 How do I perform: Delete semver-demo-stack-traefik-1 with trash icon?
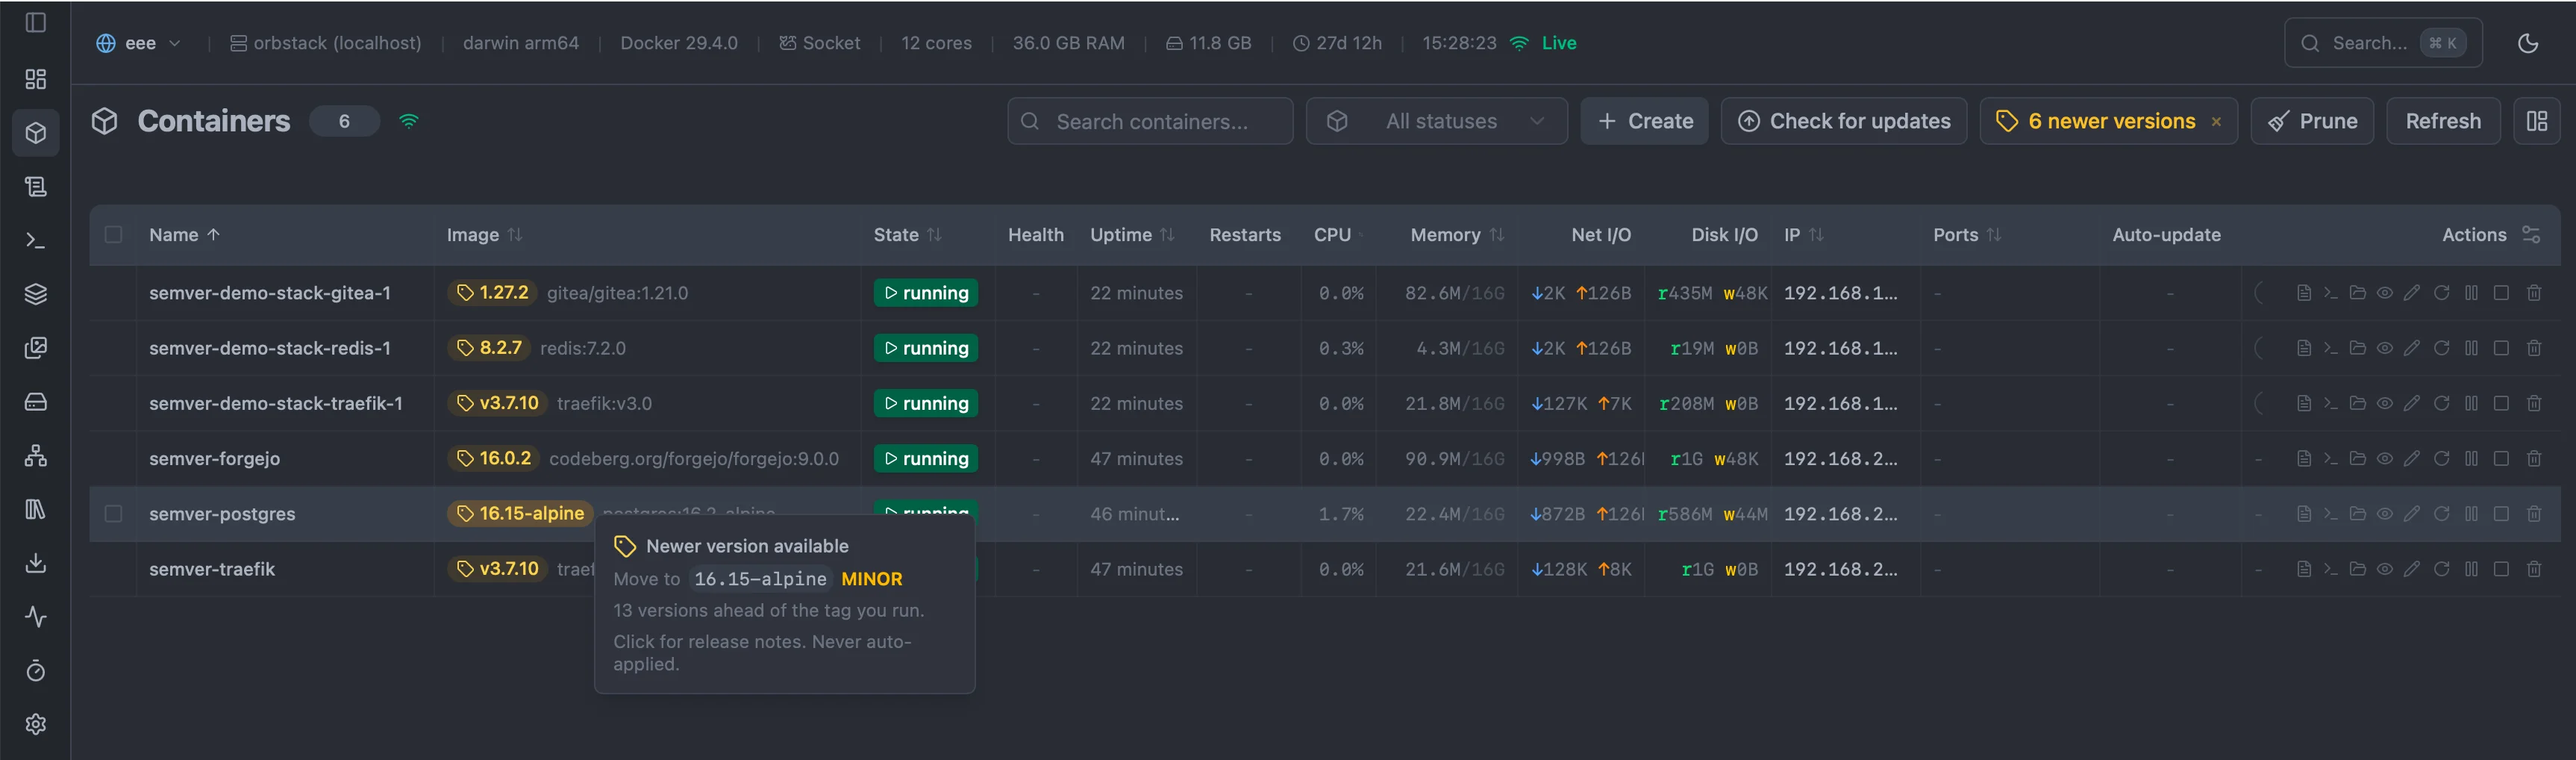2534,404
